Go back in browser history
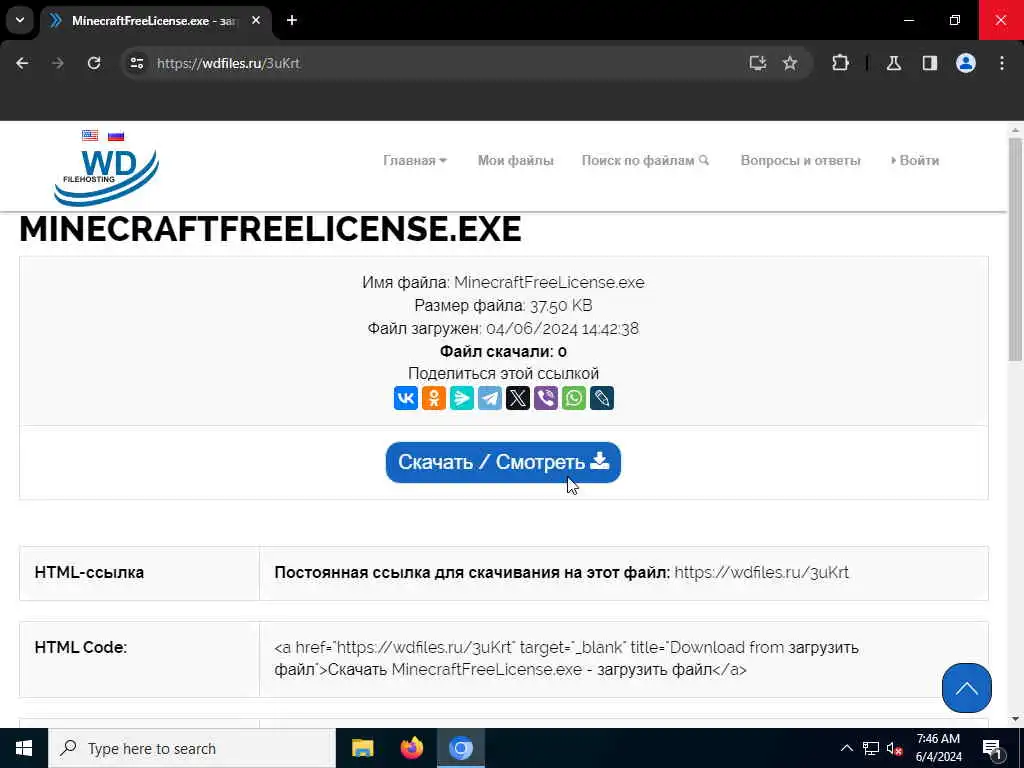 pyautogui.click(x=22, y=63)
